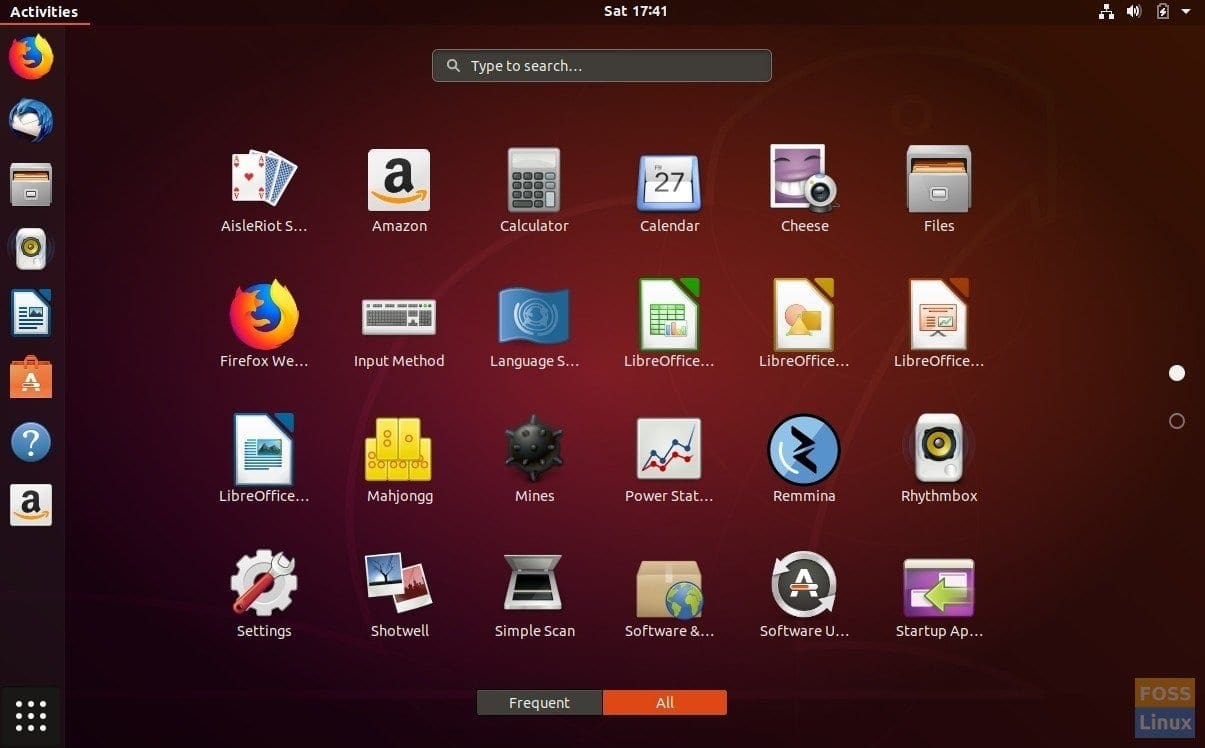Image resolution: width=1205 pixels, height=748 pixels.
Task: Open AisleRiot Solitaire from the app grid
Action: (264, 180)
